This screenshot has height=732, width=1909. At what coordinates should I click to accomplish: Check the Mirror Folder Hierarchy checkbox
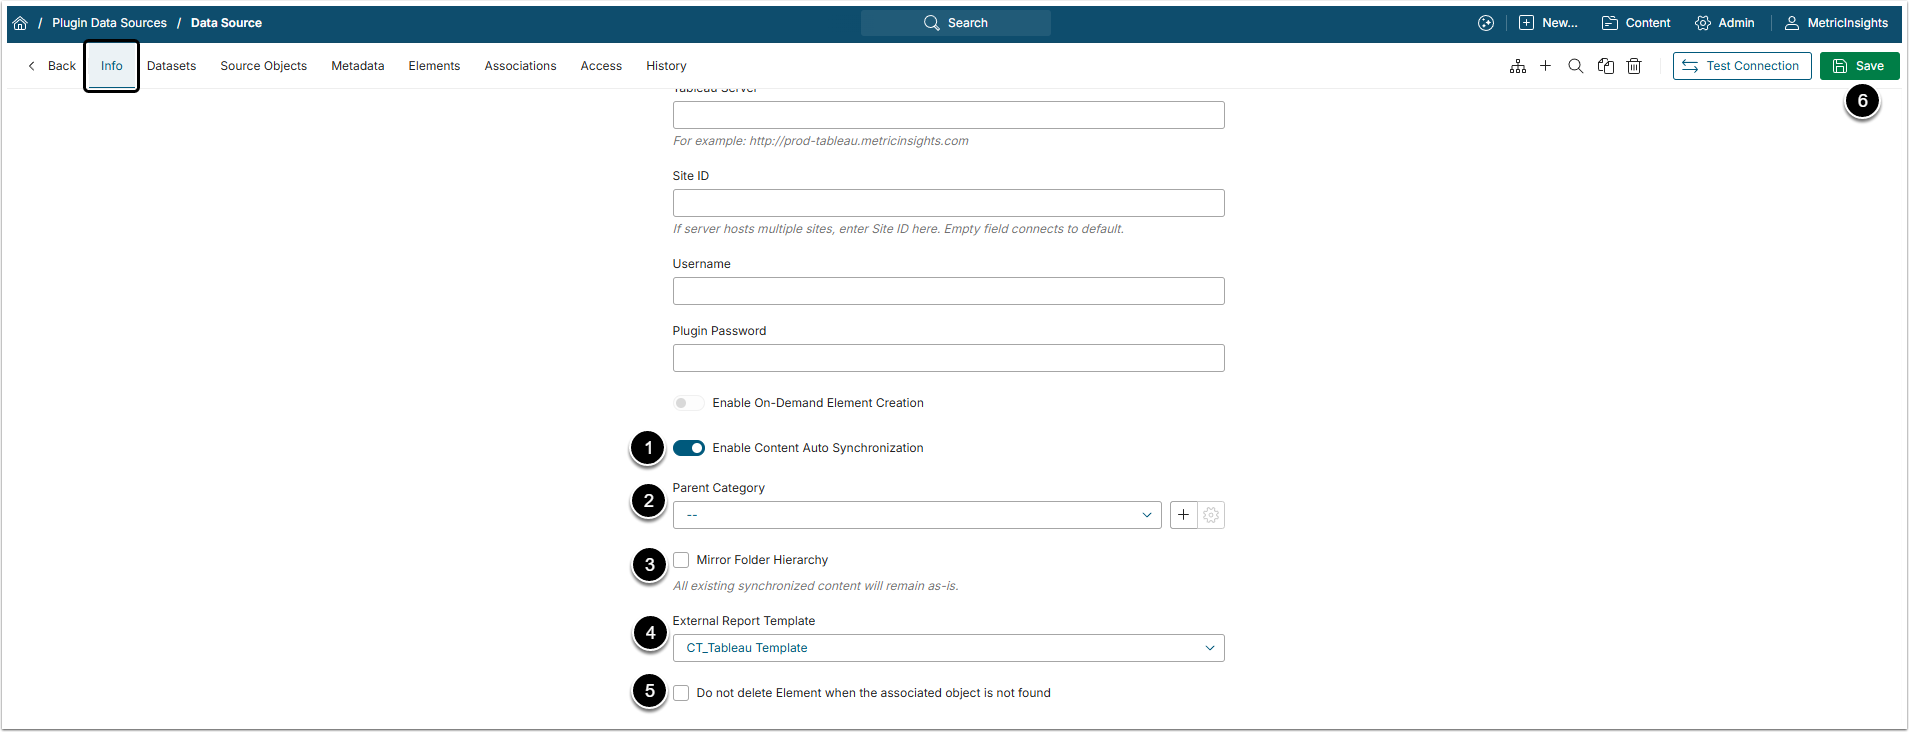pos(681,560)
